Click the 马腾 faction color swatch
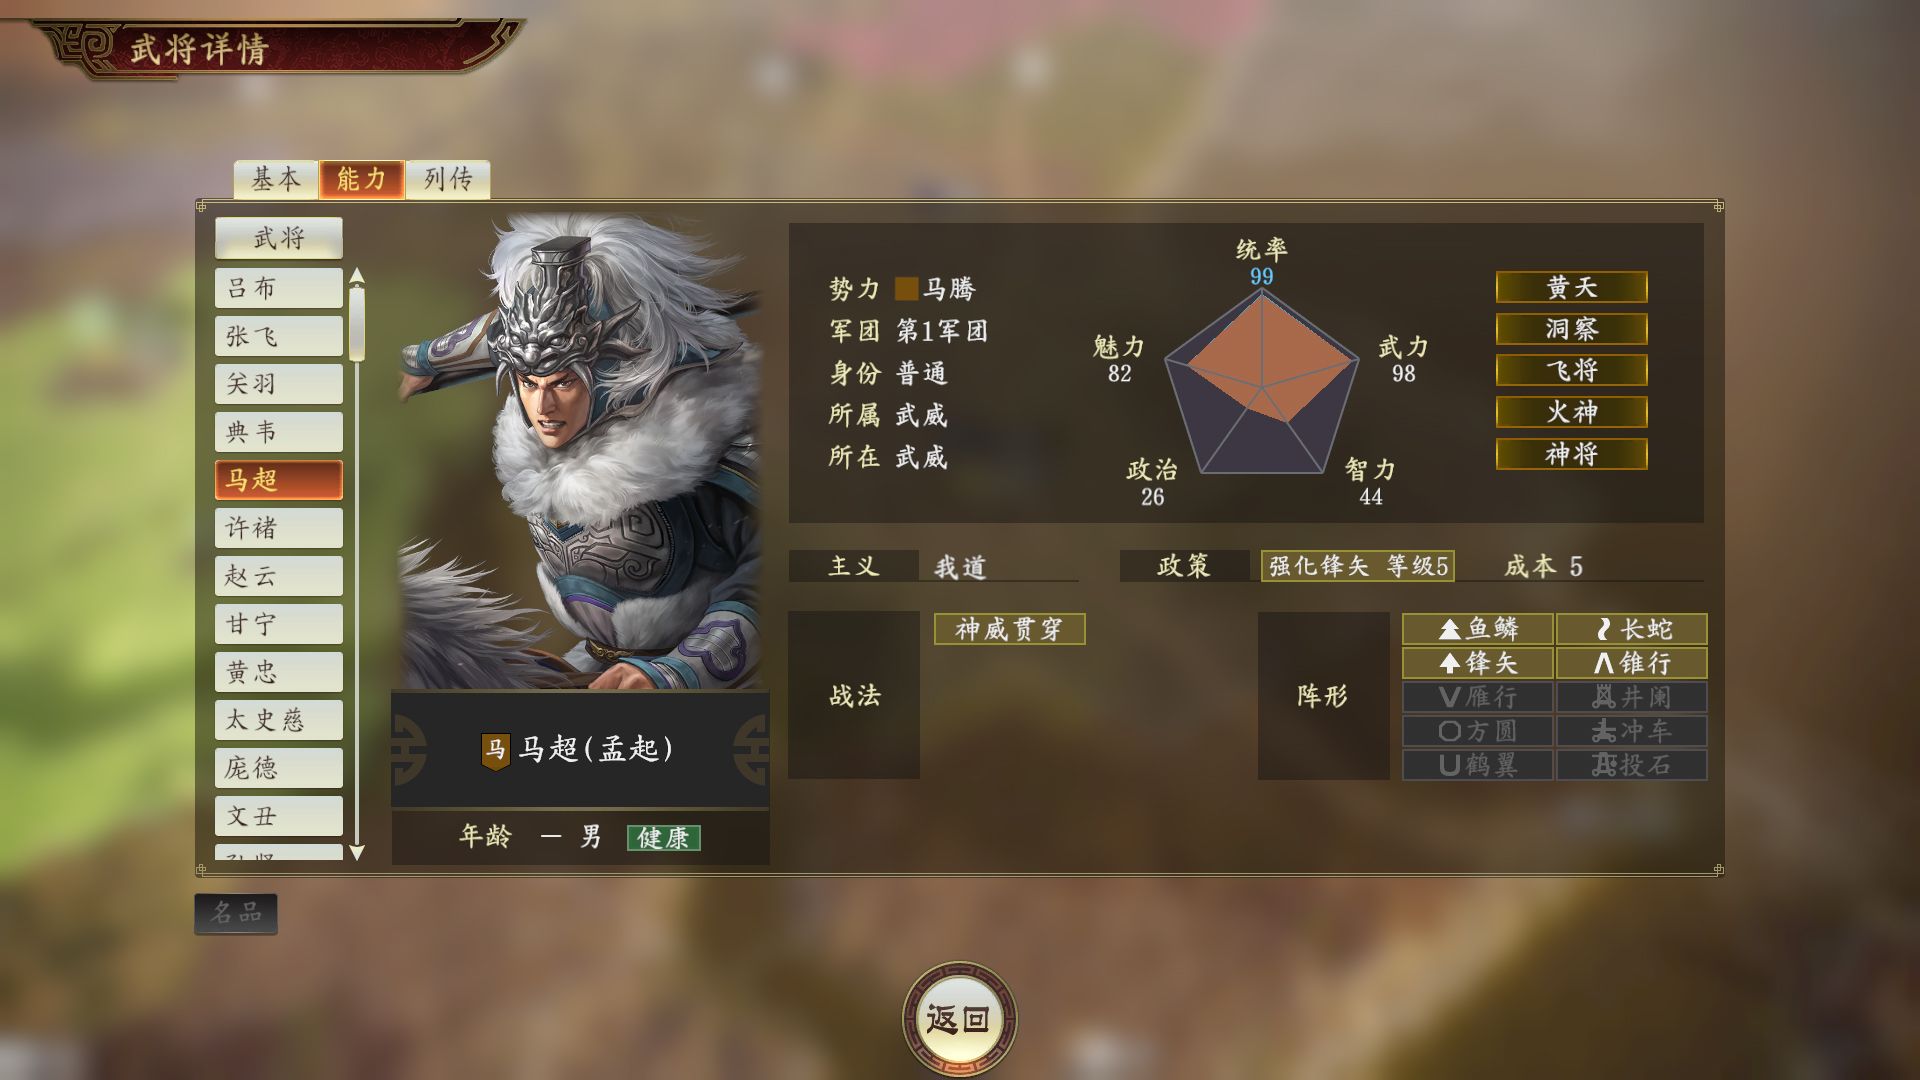This screenshot has height=1080, width=1920. point(906,289)
